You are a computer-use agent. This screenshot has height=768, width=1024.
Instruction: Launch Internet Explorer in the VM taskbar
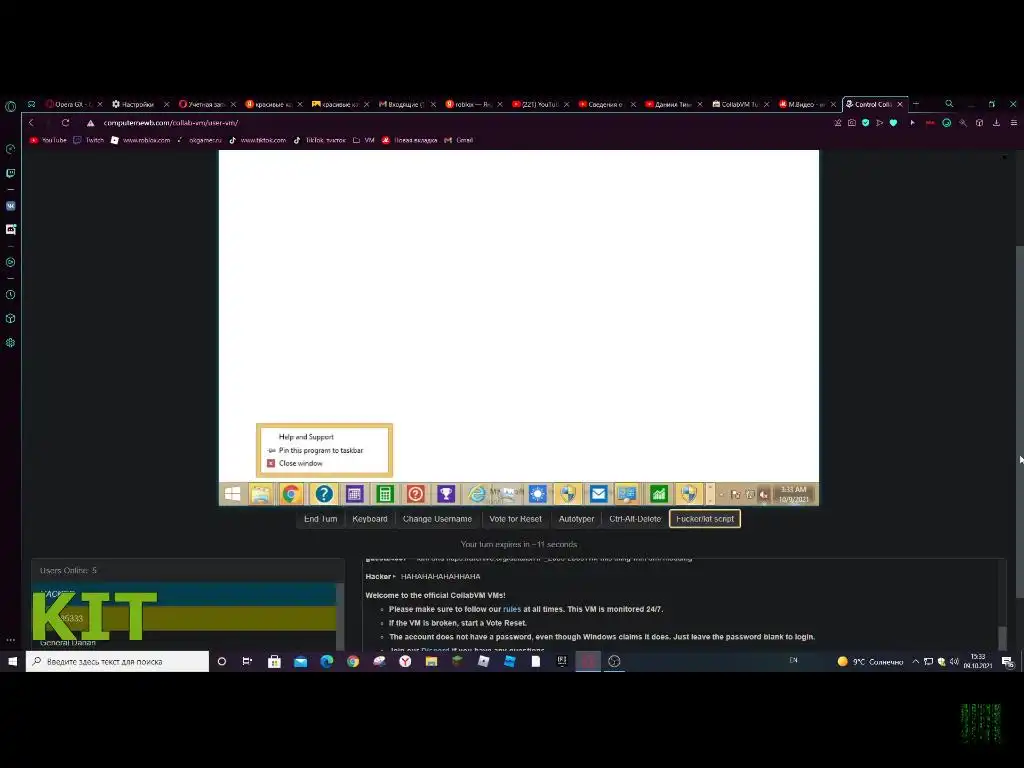point(477,494)
